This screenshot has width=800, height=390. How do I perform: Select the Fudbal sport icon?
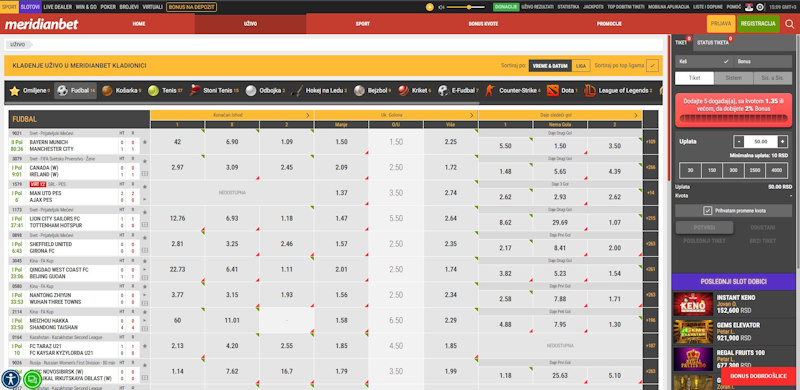[x=62, y=91]
